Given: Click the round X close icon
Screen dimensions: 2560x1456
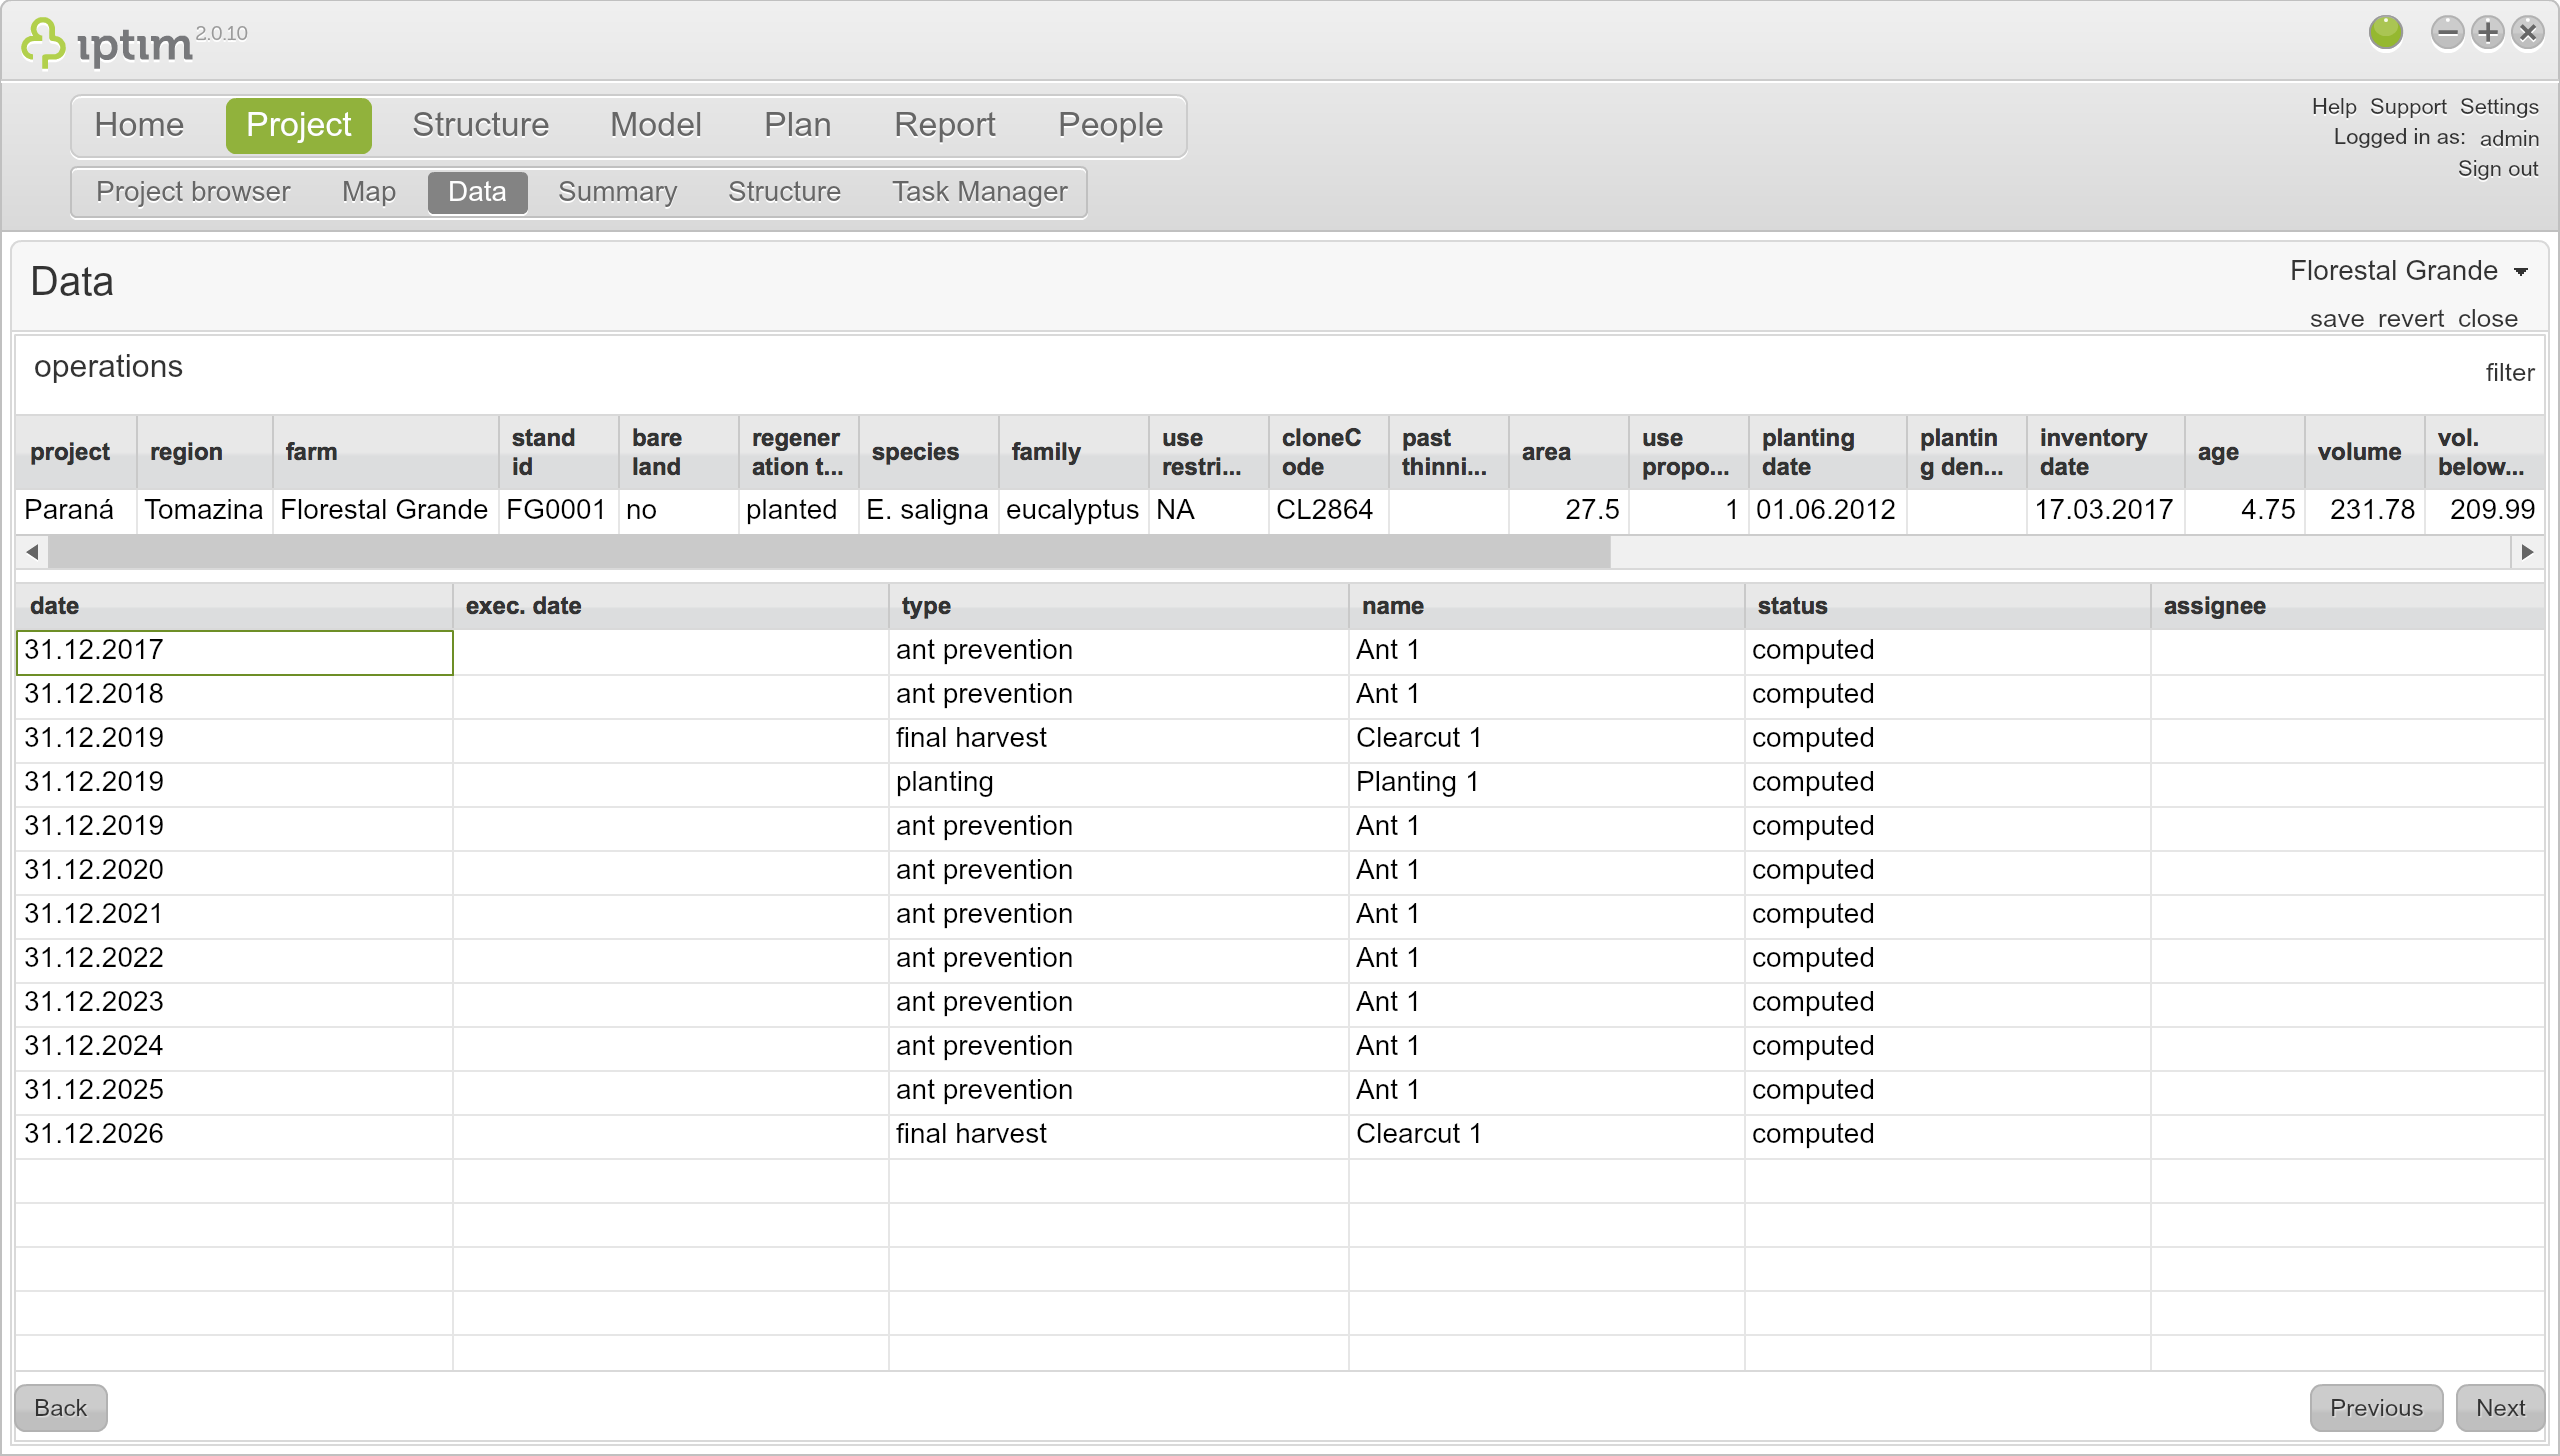Looking at the screenshot, I should point(2528,33).
